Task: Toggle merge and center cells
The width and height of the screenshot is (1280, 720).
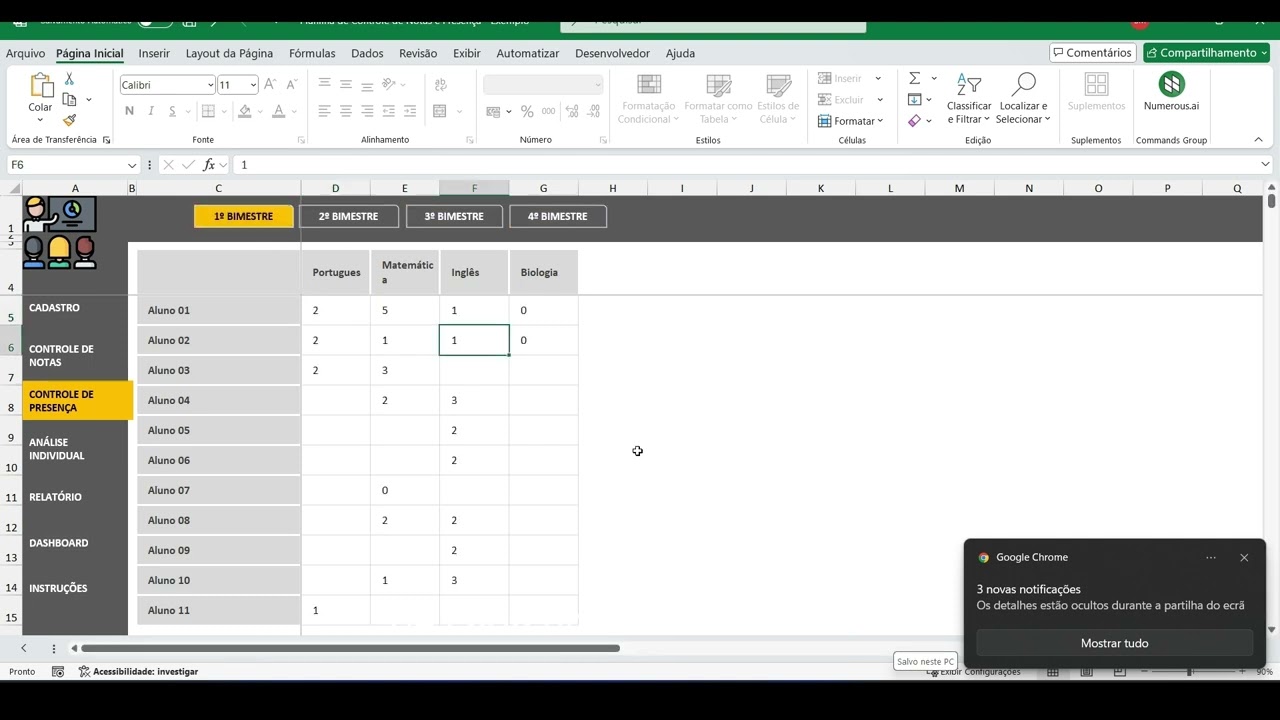Action: coord(440,111)
